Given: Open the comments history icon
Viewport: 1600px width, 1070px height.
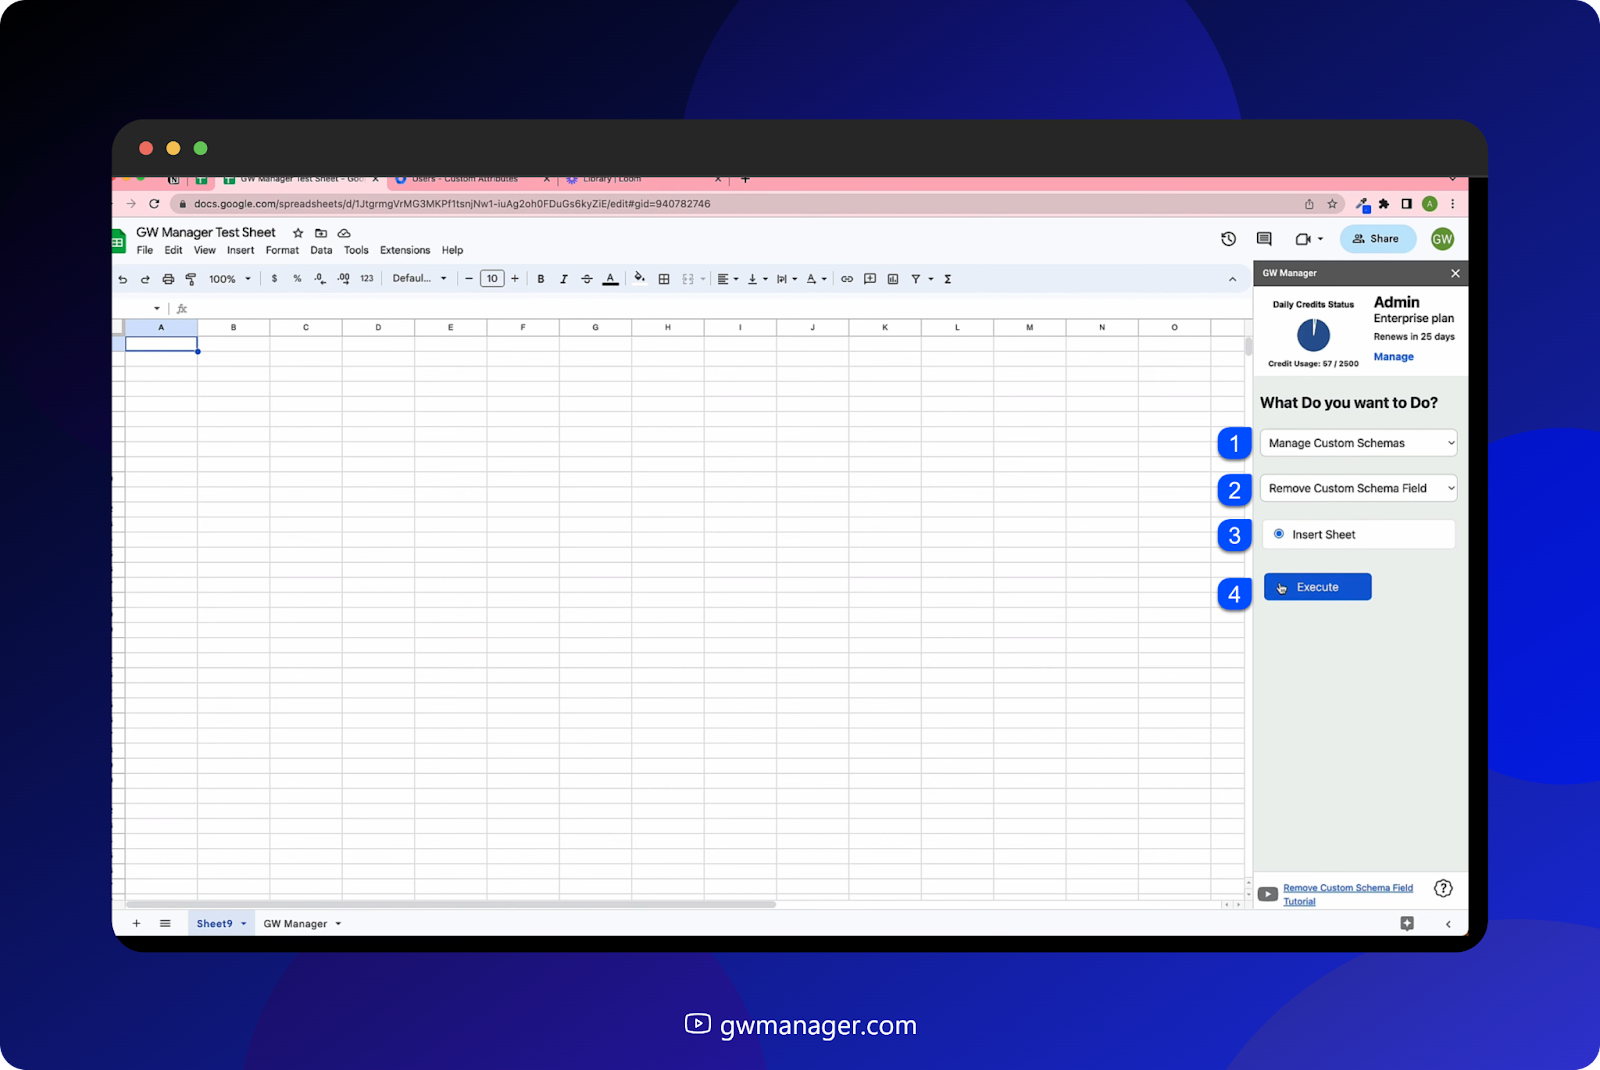Looking at the screenshot, I should 1264,239.
